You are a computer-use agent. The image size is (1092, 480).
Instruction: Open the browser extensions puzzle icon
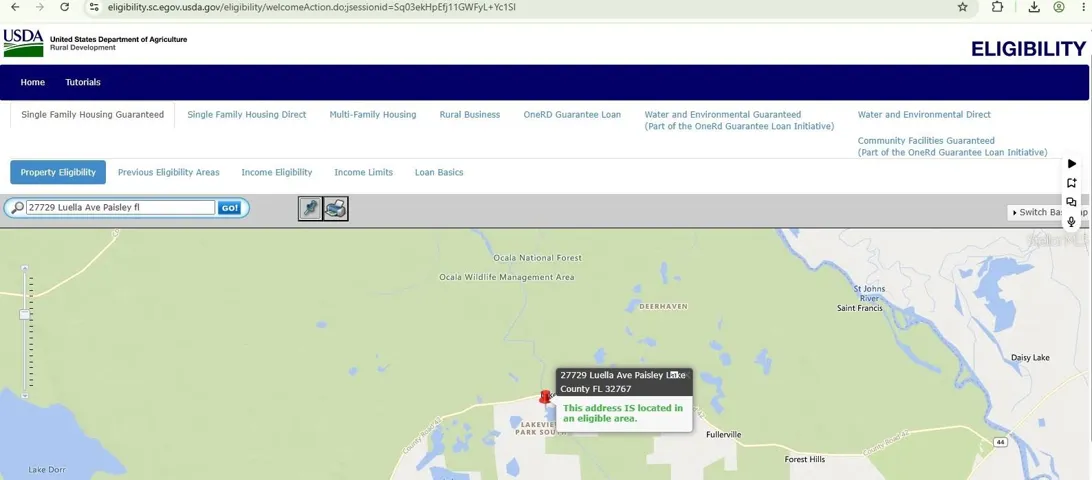pos(997,7)
